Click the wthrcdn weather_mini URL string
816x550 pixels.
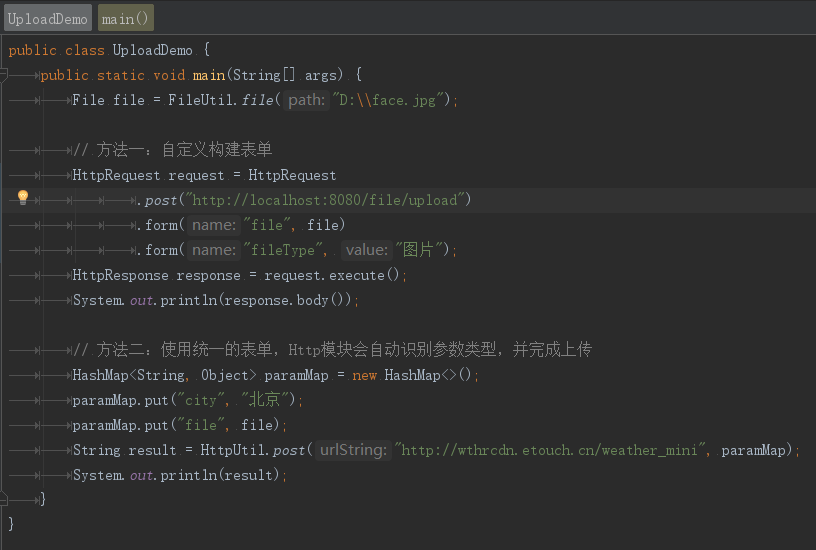point(552,450)
